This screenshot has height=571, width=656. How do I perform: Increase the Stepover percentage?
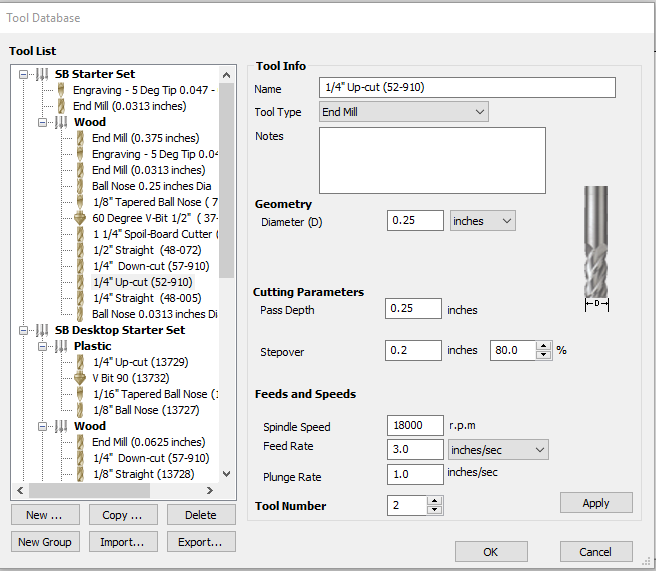point(543,346)
